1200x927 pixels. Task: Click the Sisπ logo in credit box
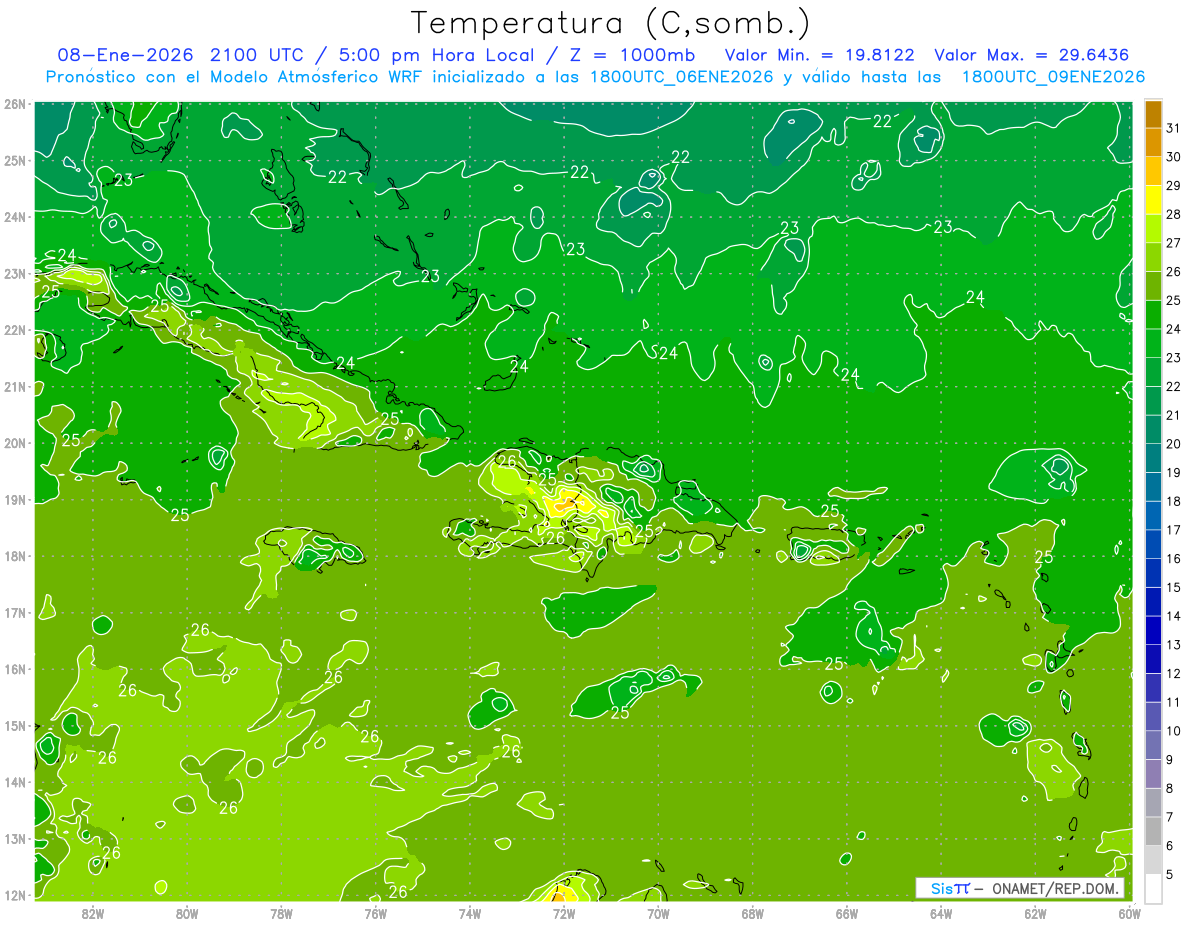click(x=950, y=888)
